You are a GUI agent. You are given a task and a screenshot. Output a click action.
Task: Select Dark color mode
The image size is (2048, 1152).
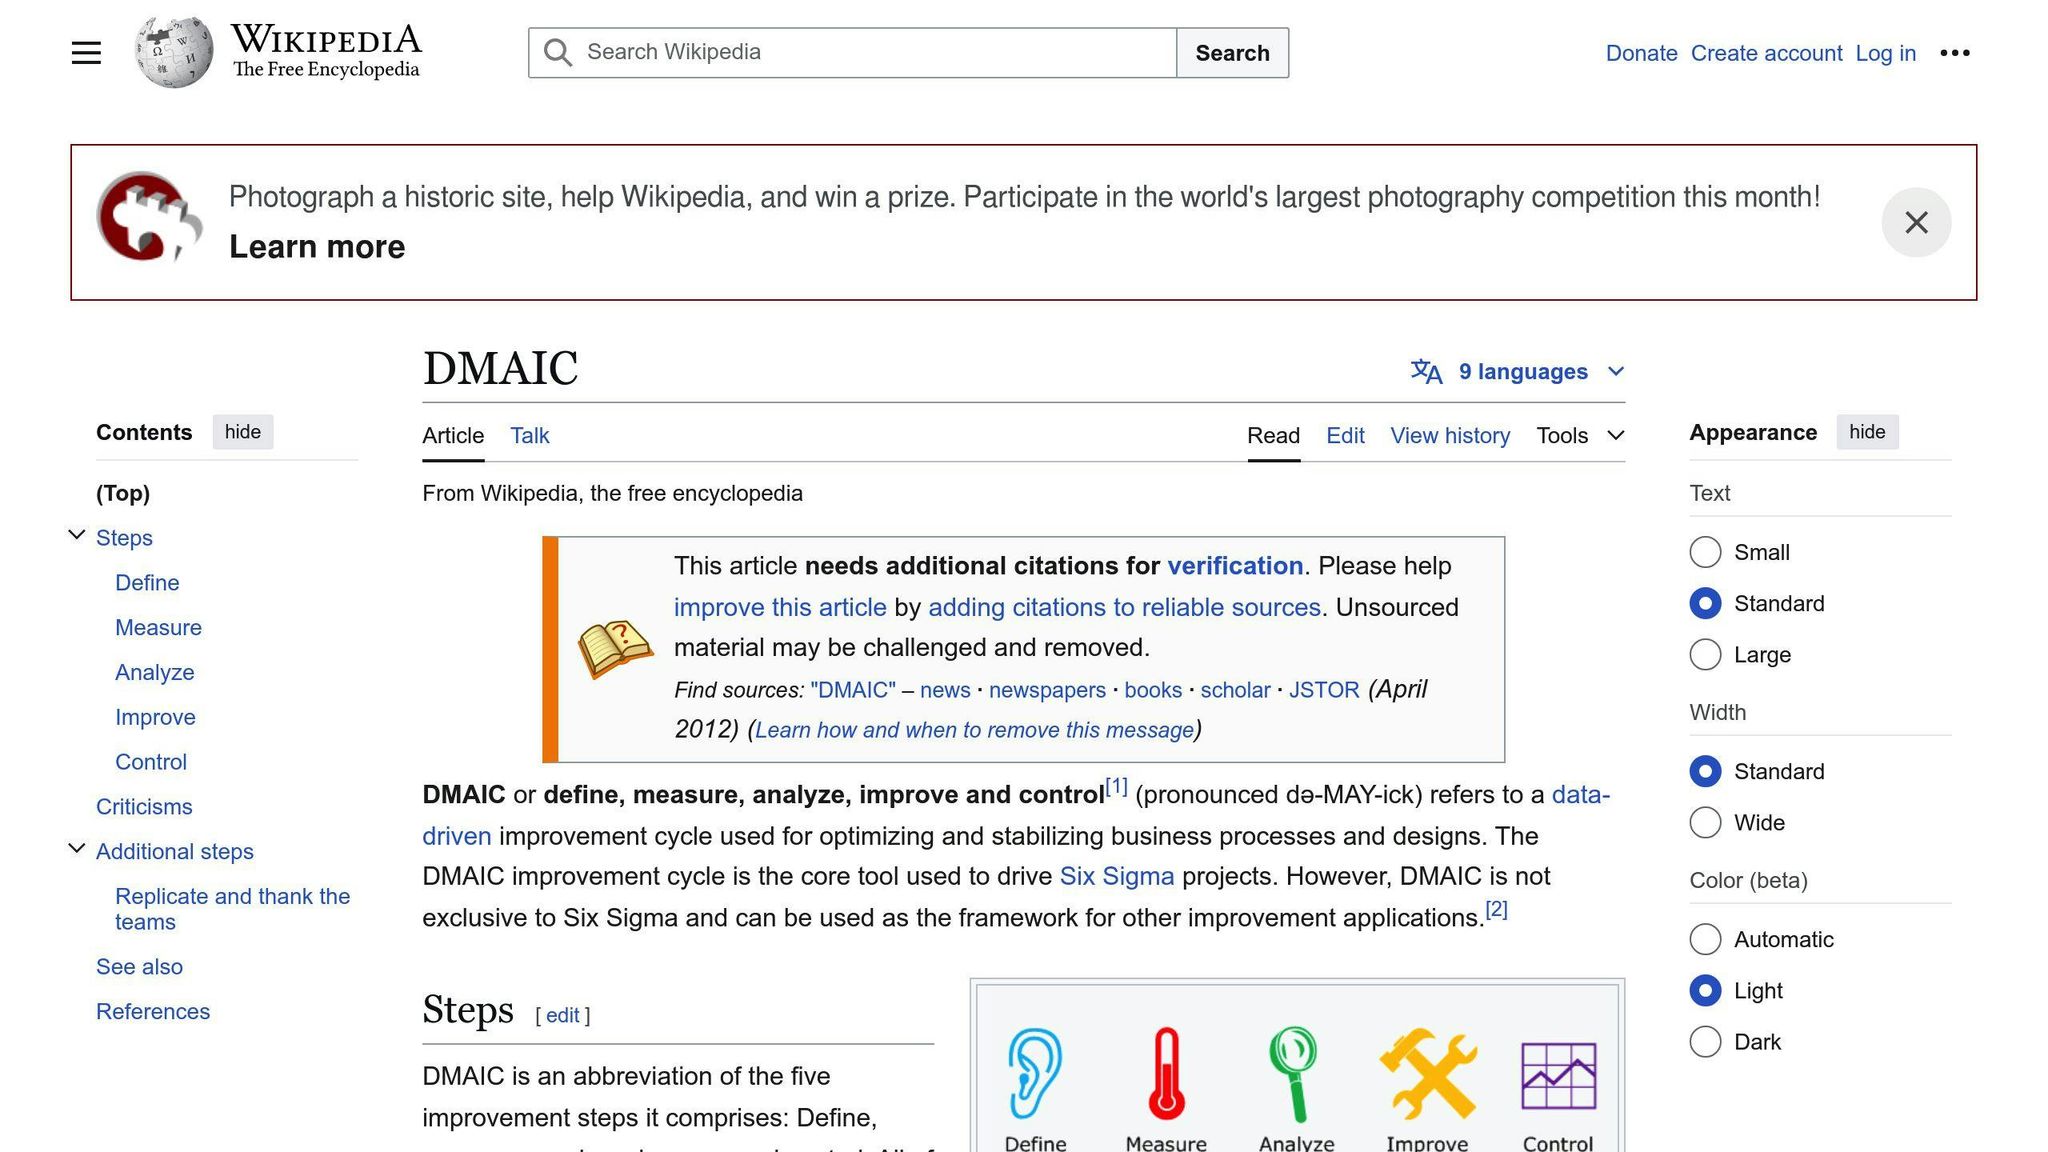tap(1705, 1042)
